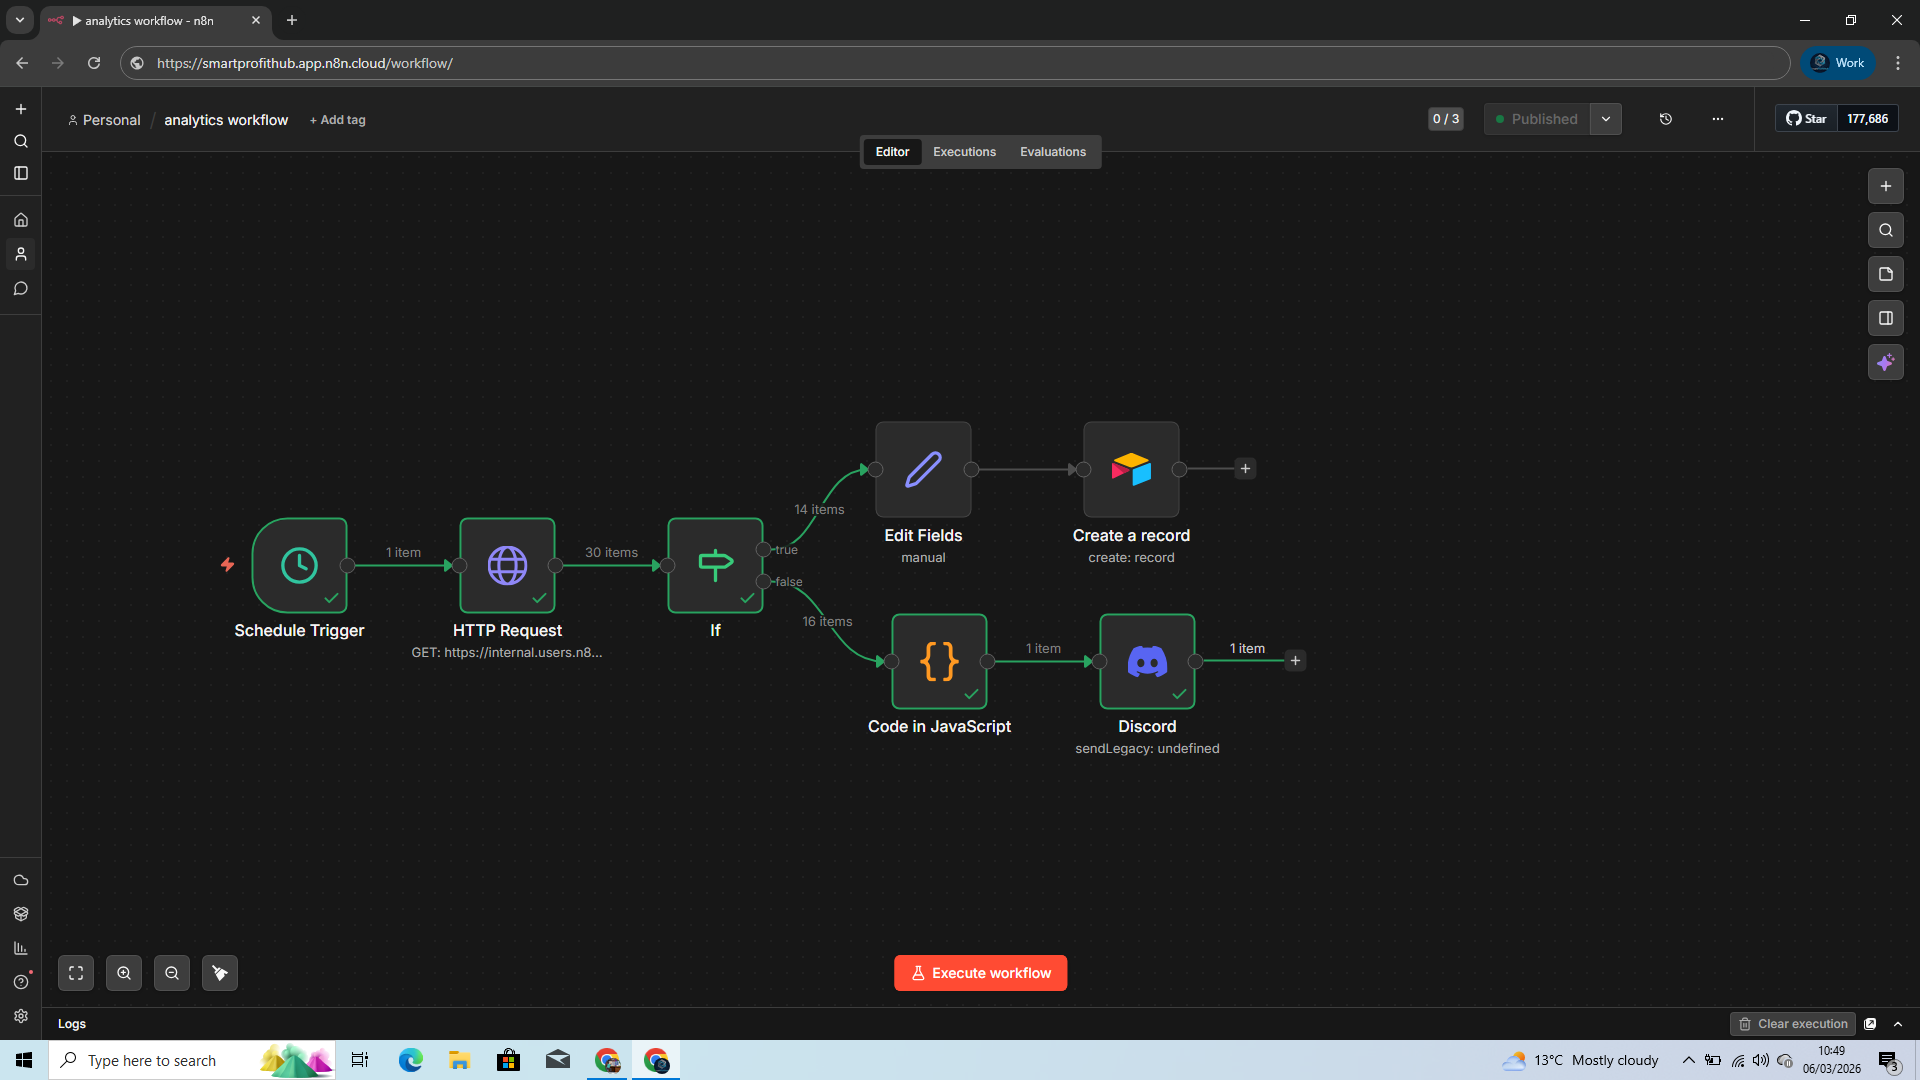
Task: Open Settings from the left sidebar
Action: [21, 1016]
